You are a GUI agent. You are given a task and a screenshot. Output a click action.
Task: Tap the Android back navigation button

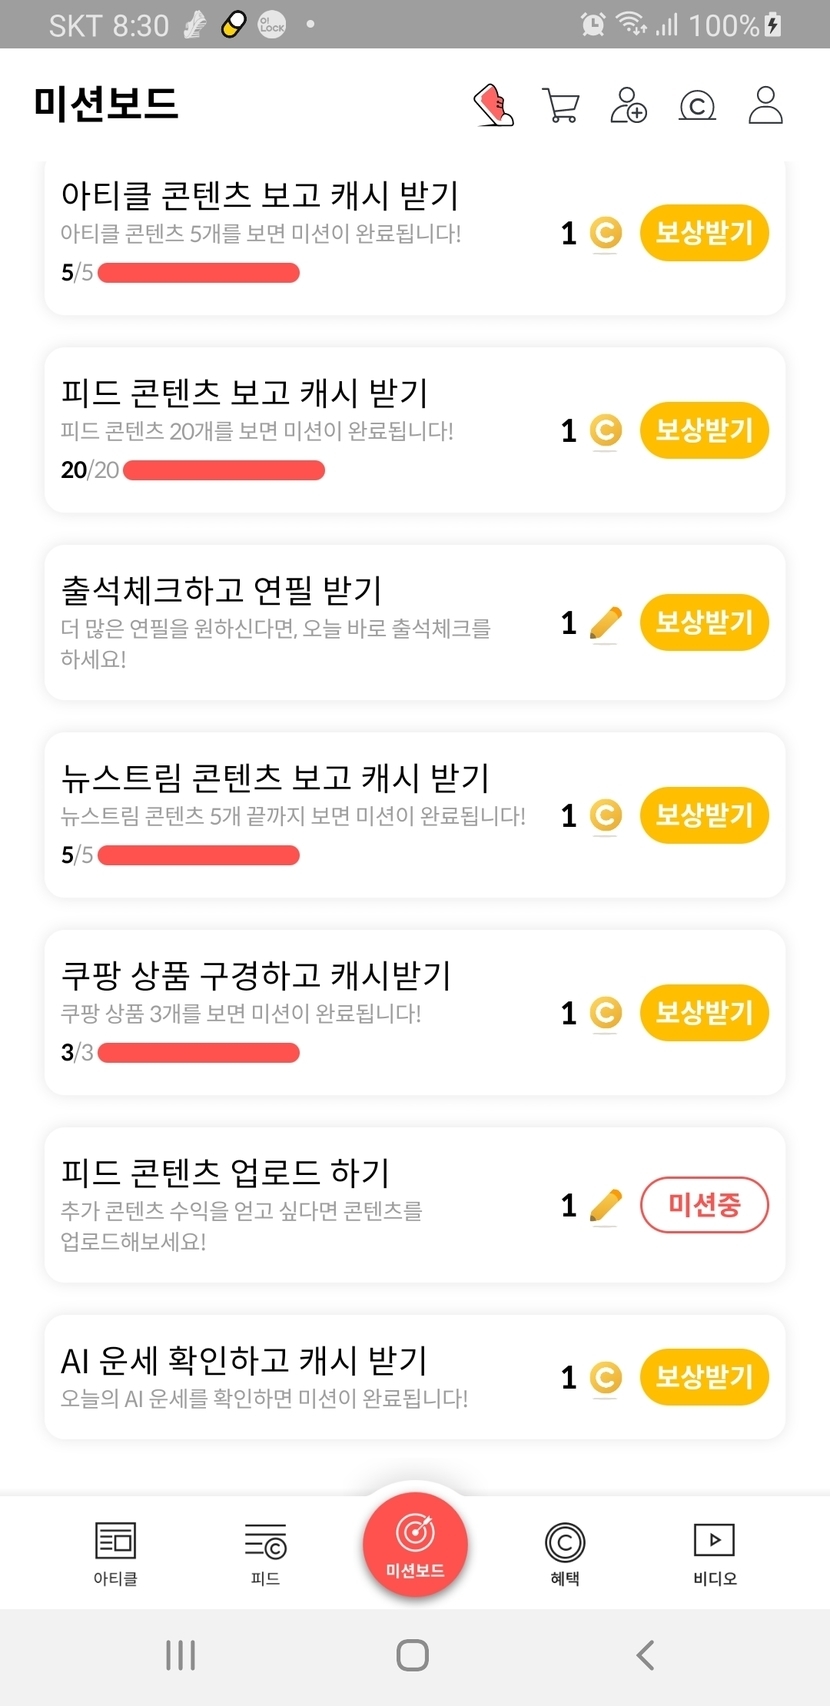pyautogui.click(x=646, y=1655)
